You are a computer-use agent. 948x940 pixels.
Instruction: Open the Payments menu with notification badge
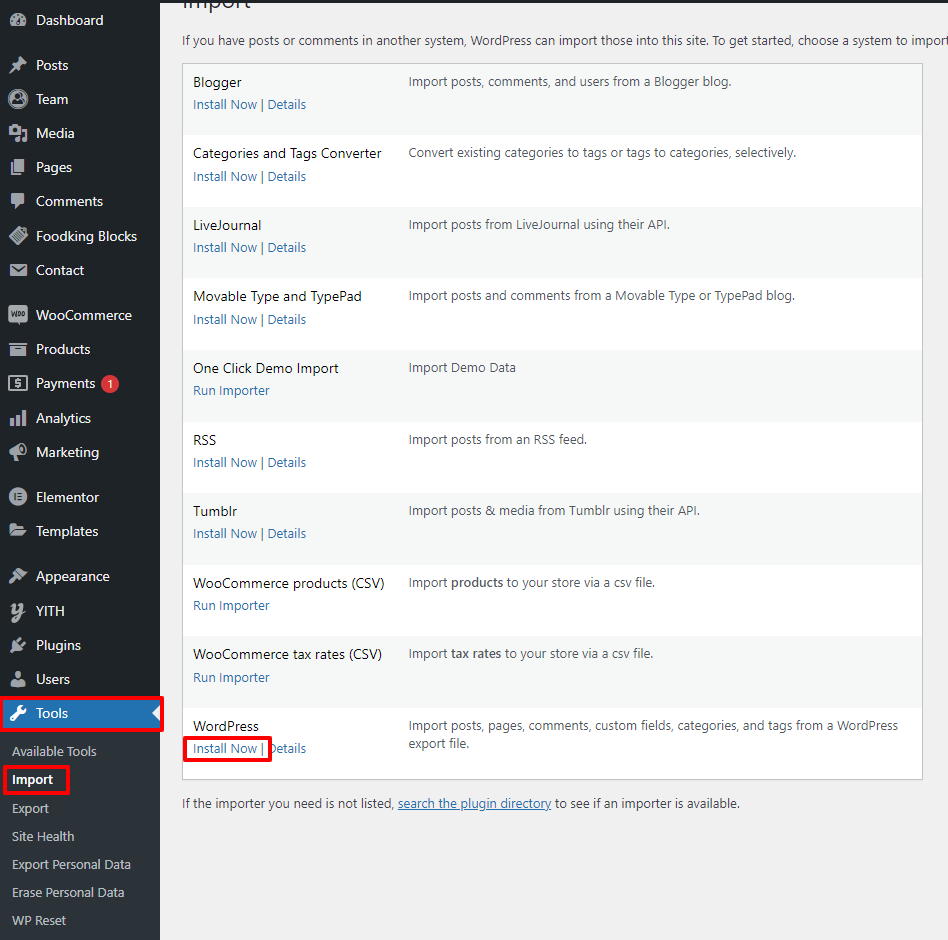[66, 384]
